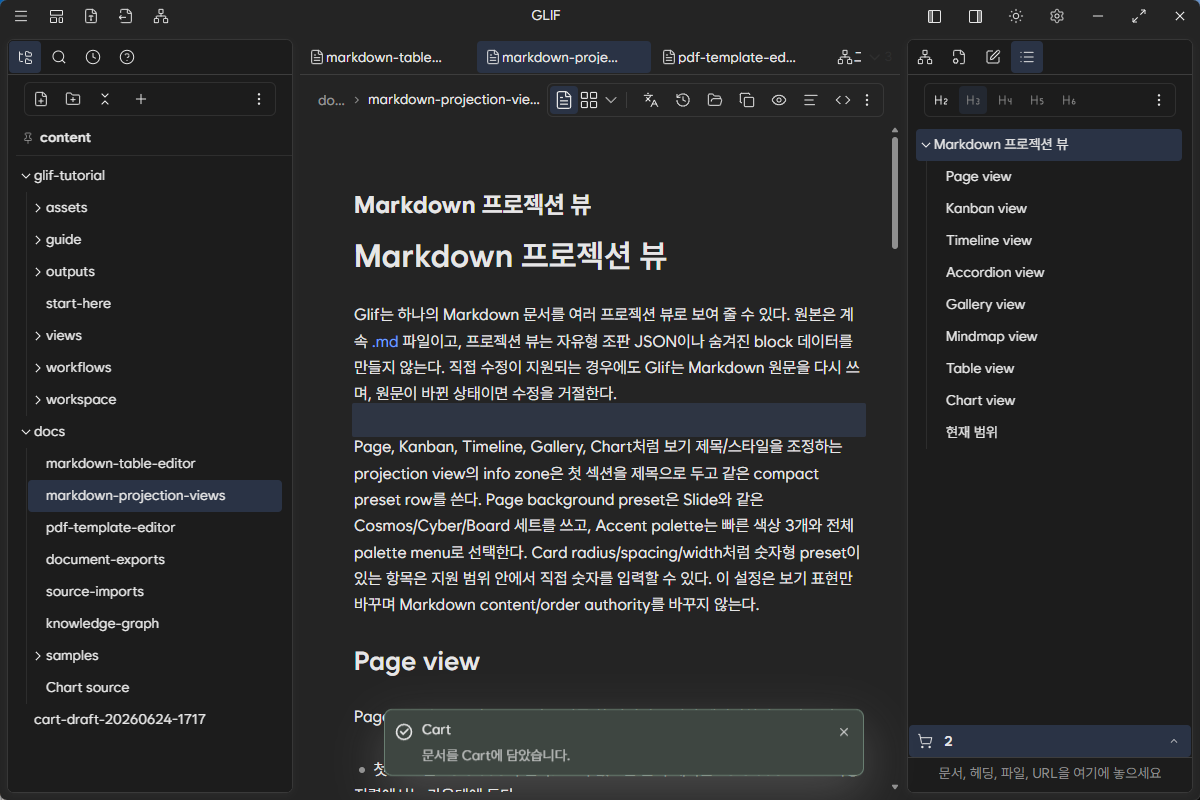Jump to Timeline view in outline
1200x800 pixels.
(989, 240)
